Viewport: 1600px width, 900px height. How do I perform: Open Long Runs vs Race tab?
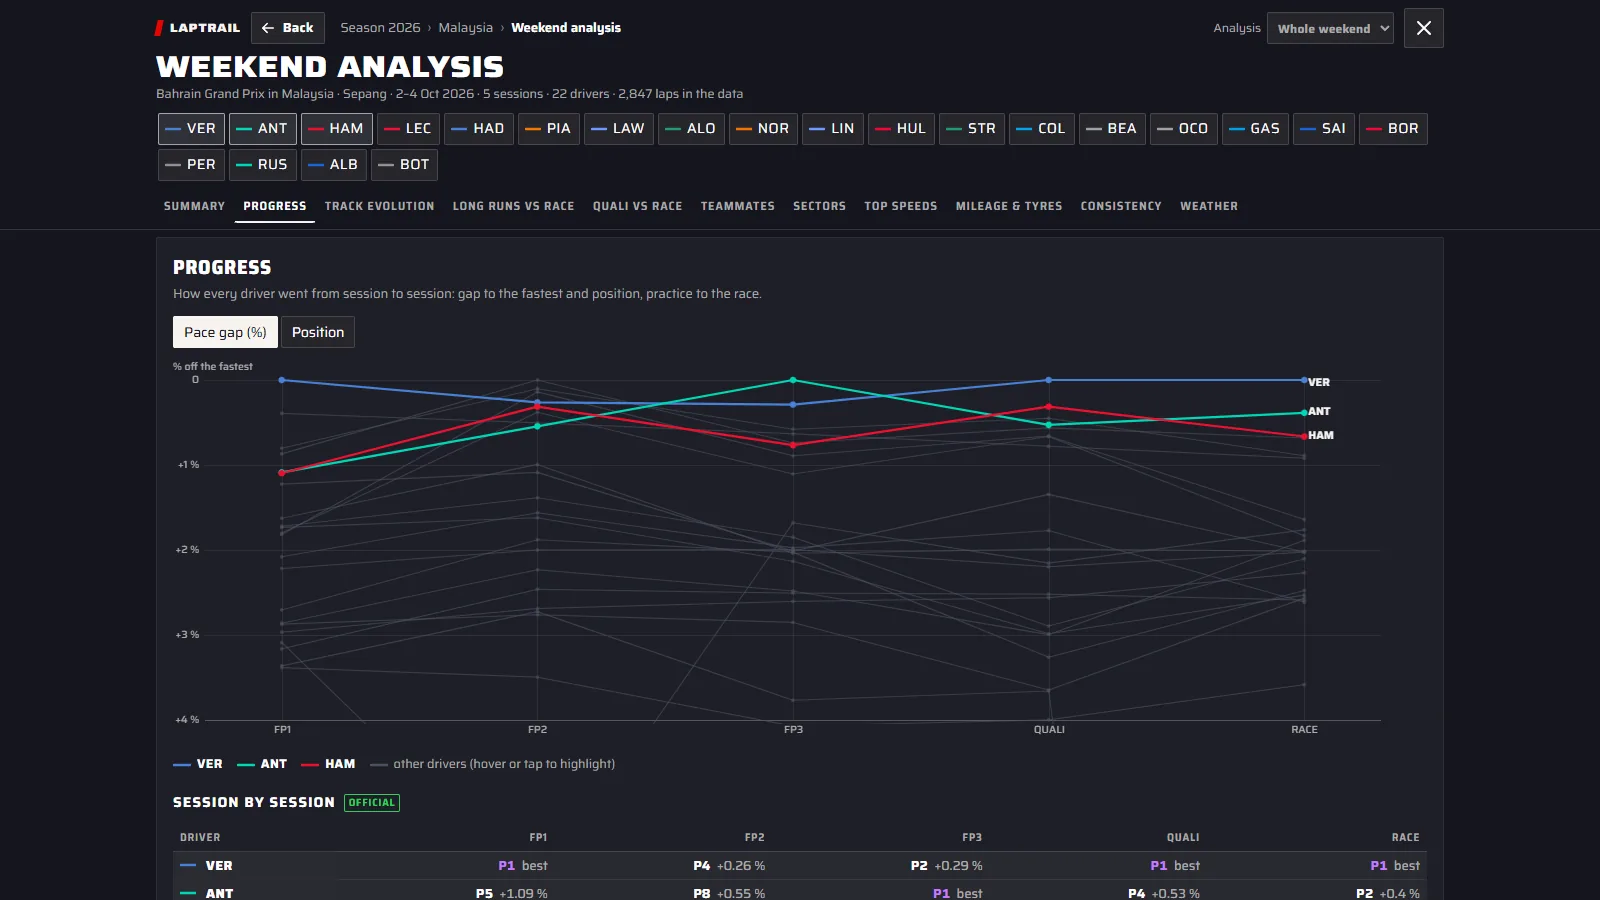click(x=514, y=206)
